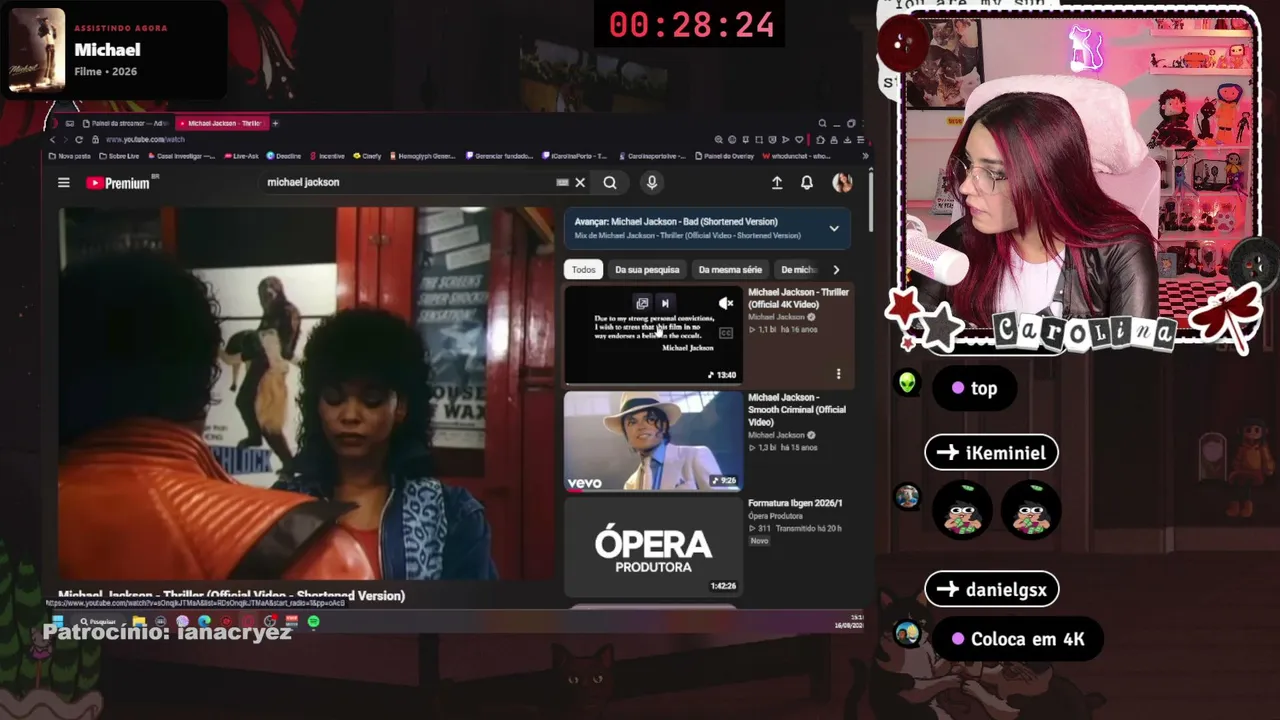Open the YouTube guide hamburger menu
1280x720 pixels.
click(64, 183)
